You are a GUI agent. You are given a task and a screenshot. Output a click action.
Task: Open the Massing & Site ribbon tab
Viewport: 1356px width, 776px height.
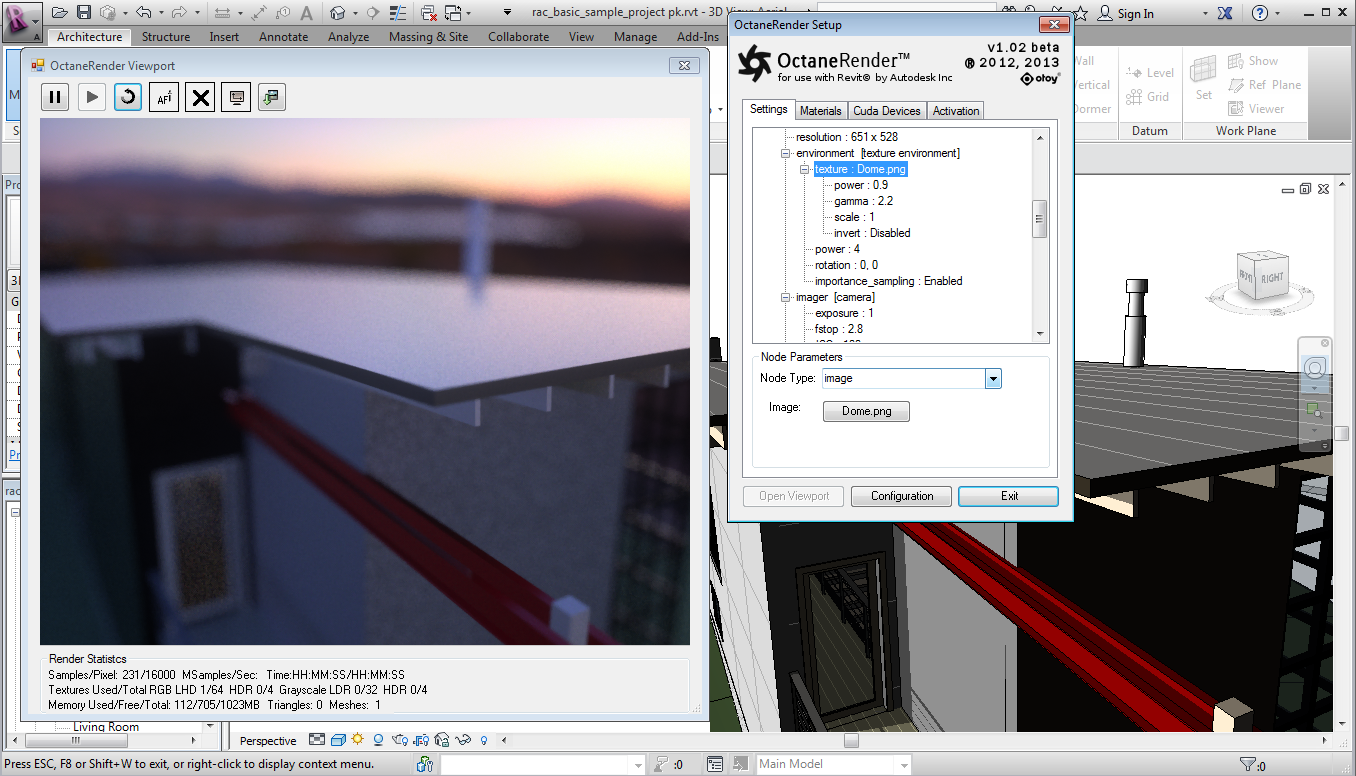coord(428,37)
